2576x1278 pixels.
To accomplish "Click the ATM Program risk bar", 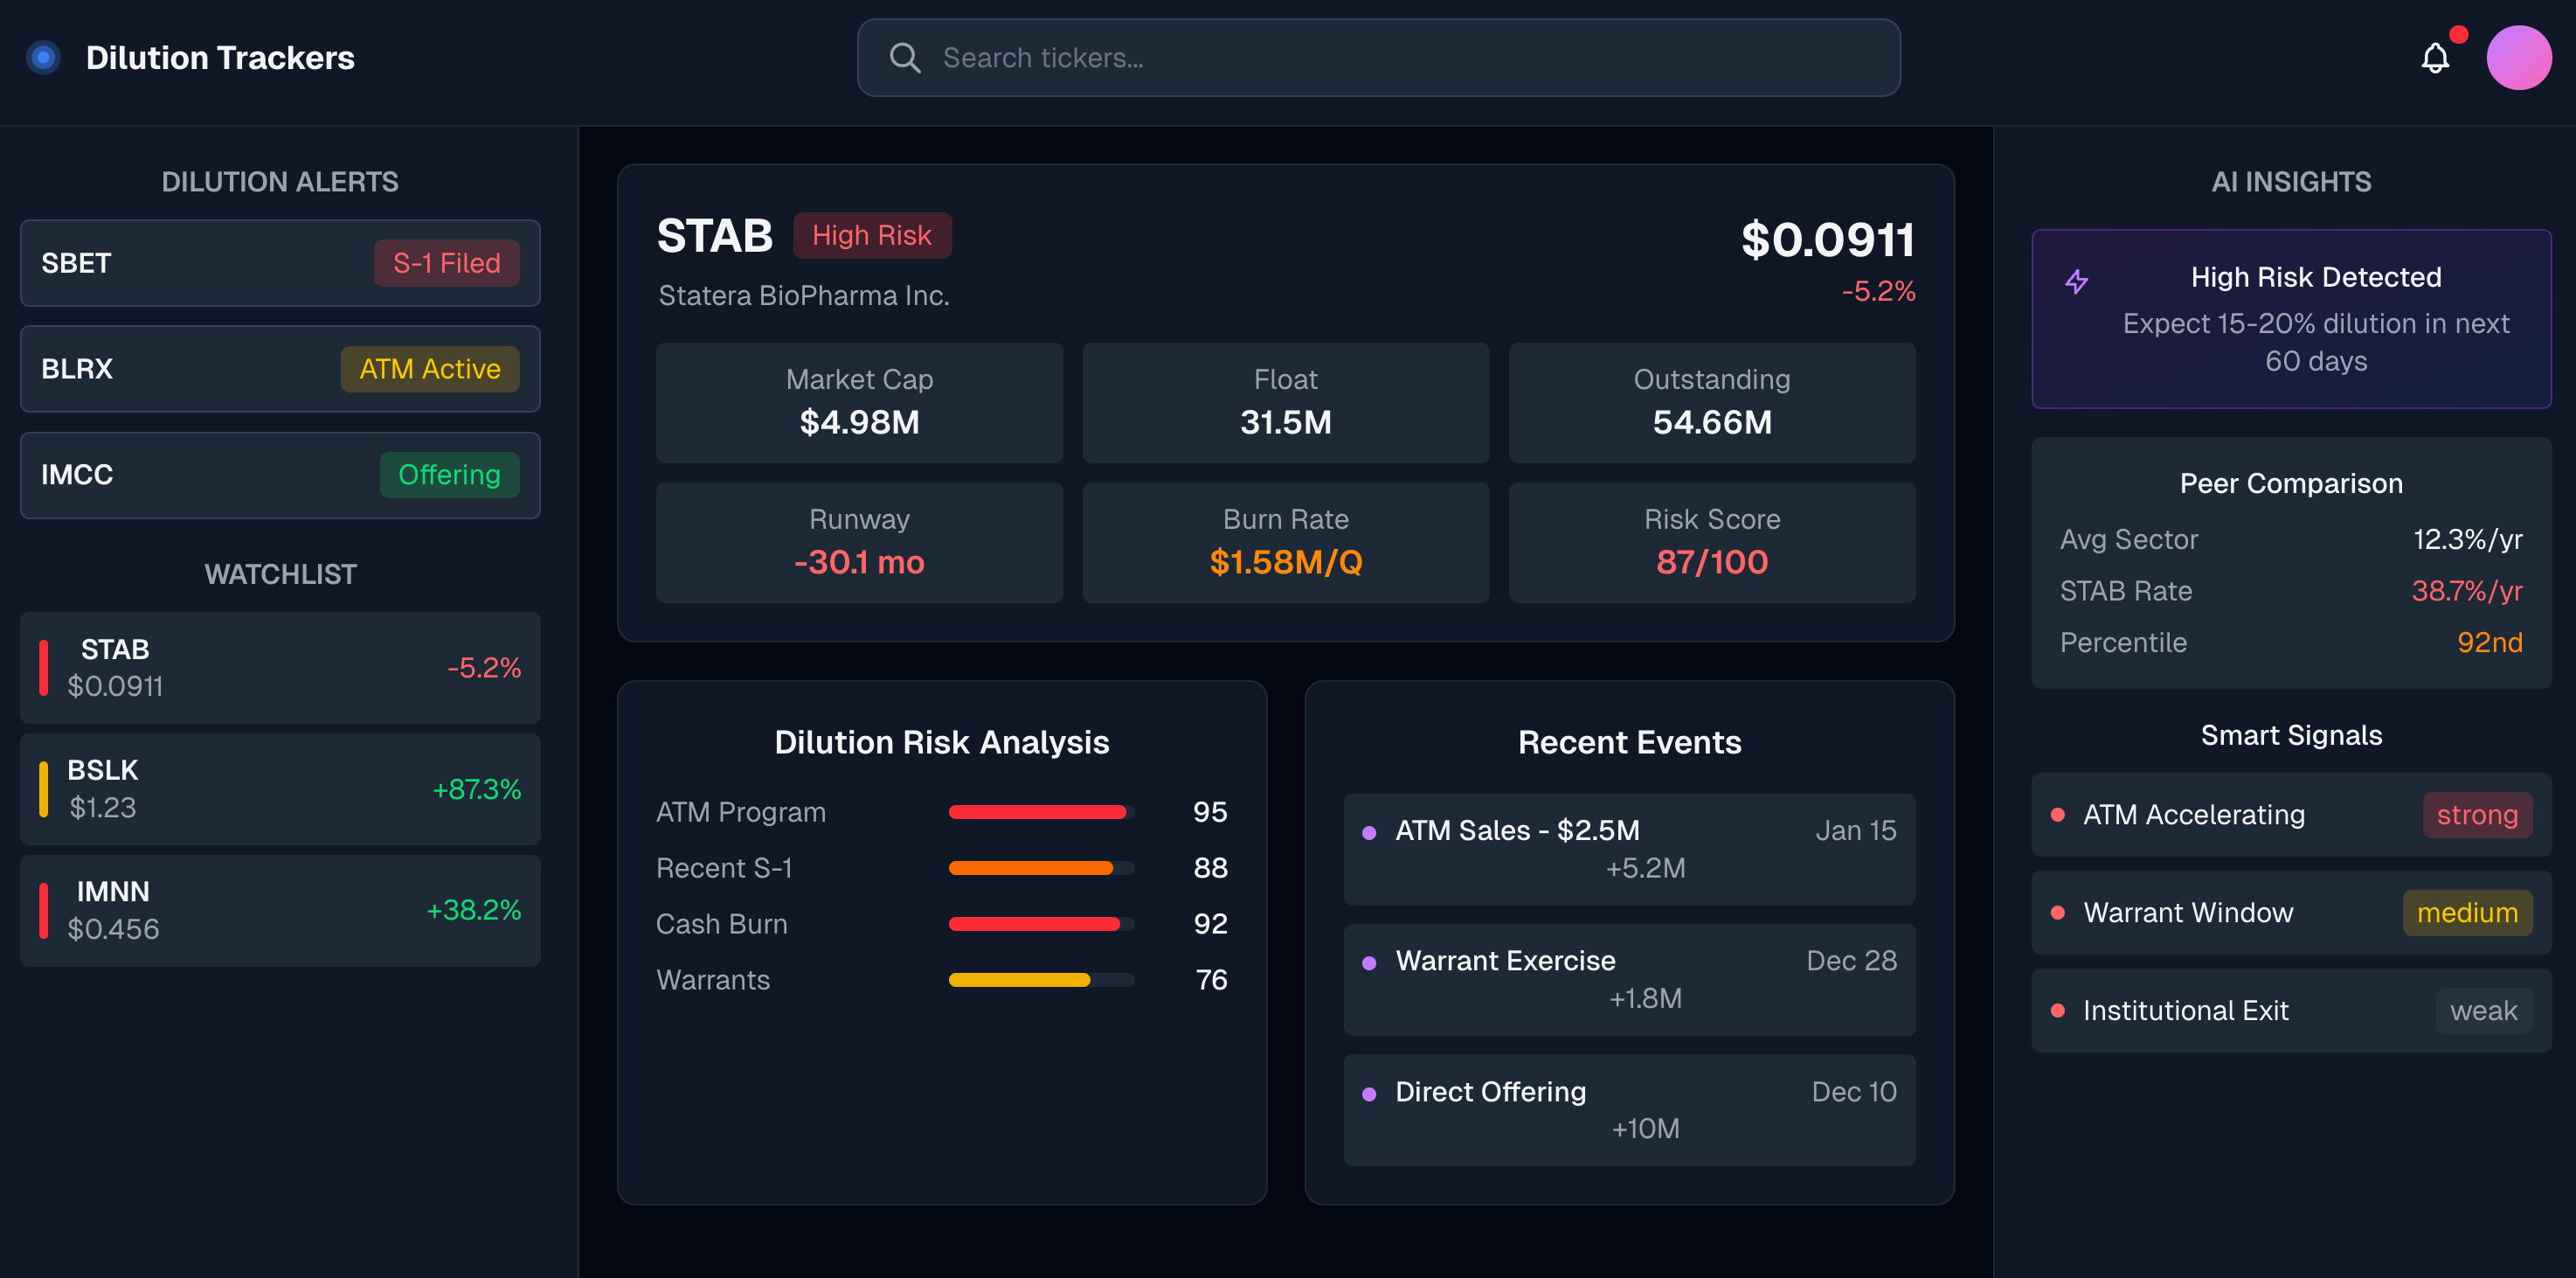I will (1040, 812).
